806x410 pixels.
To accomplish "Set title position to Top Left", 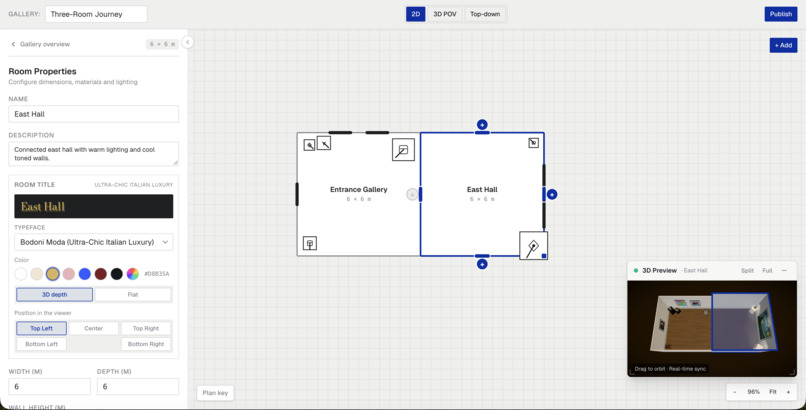I will 42,328.
